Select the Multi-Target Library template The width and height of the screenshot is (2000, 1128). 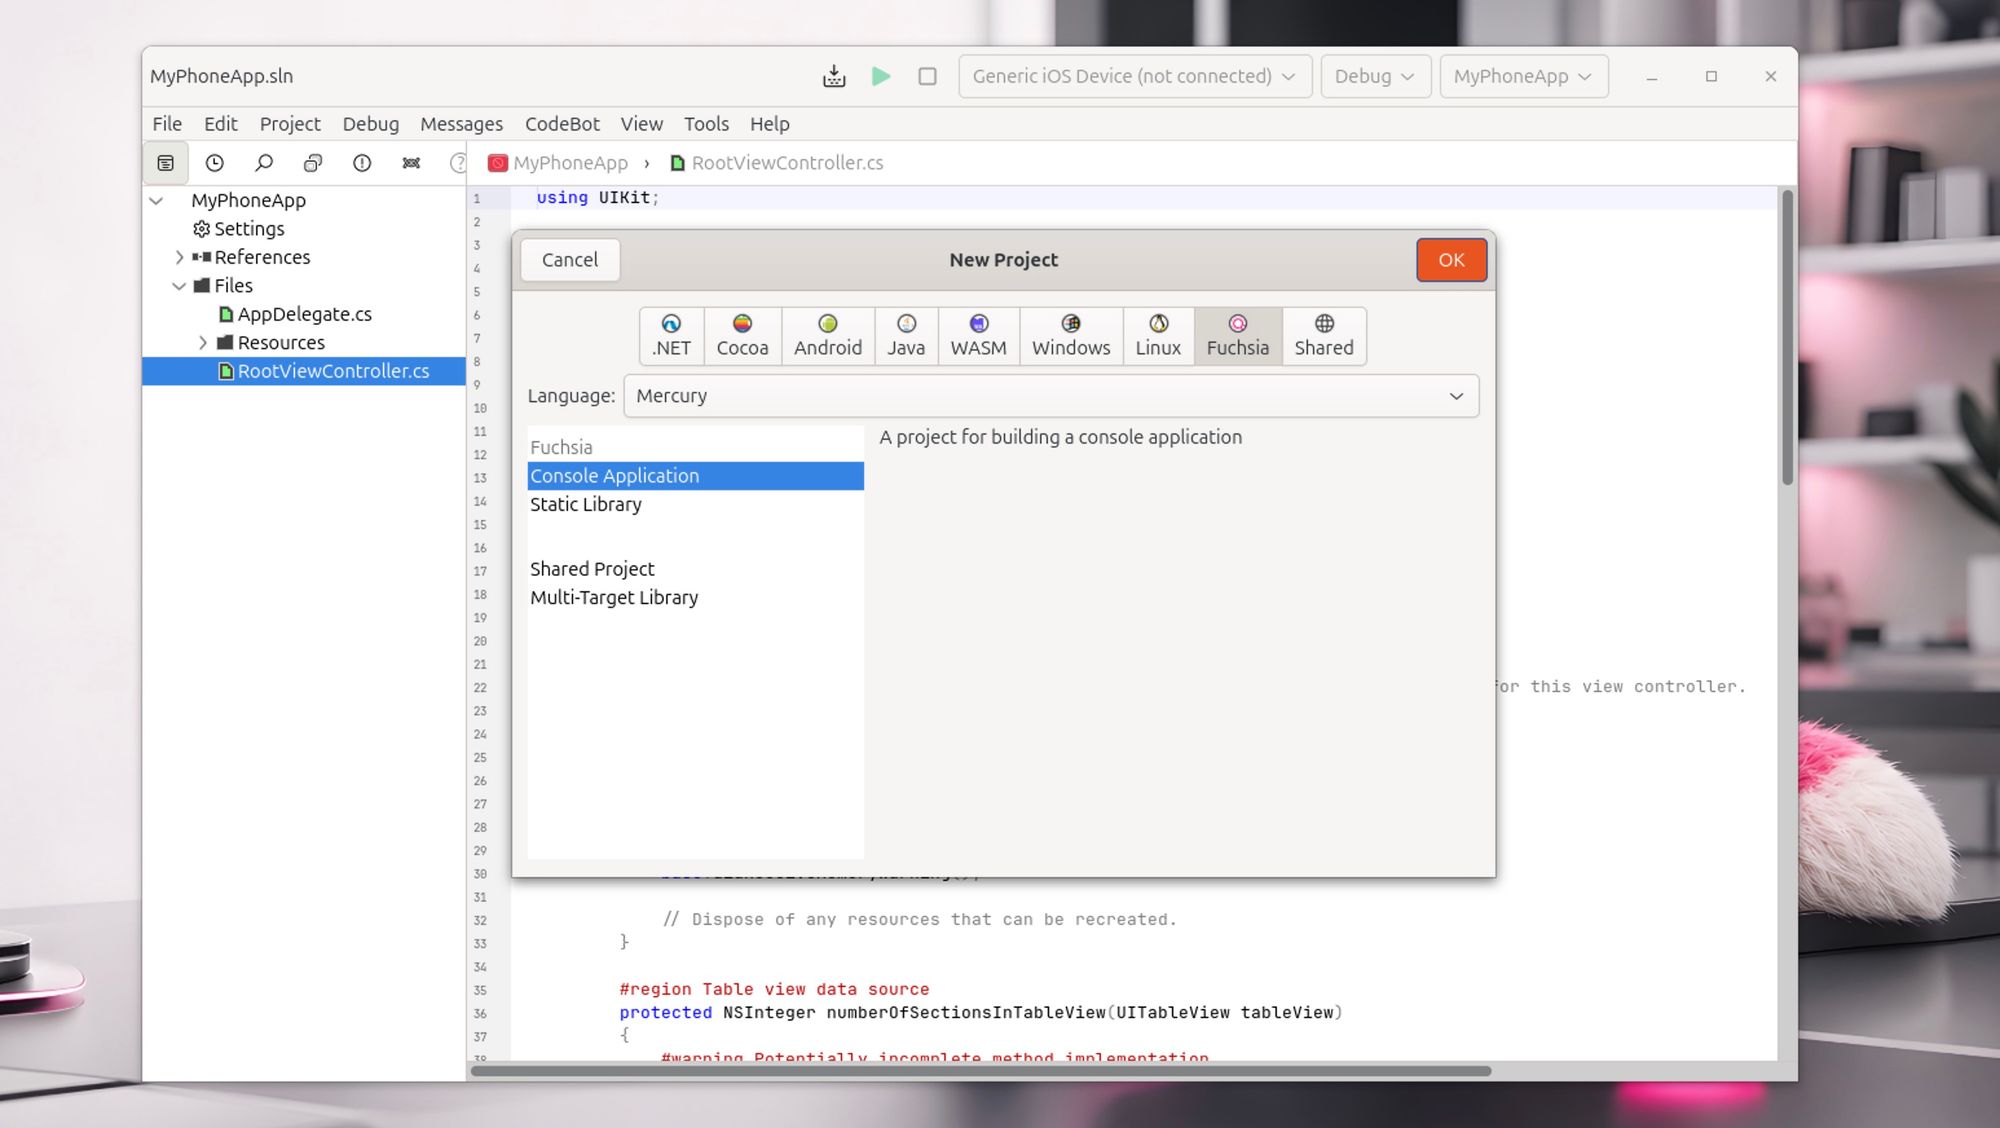pyautogui.click(x=695, y=598)
